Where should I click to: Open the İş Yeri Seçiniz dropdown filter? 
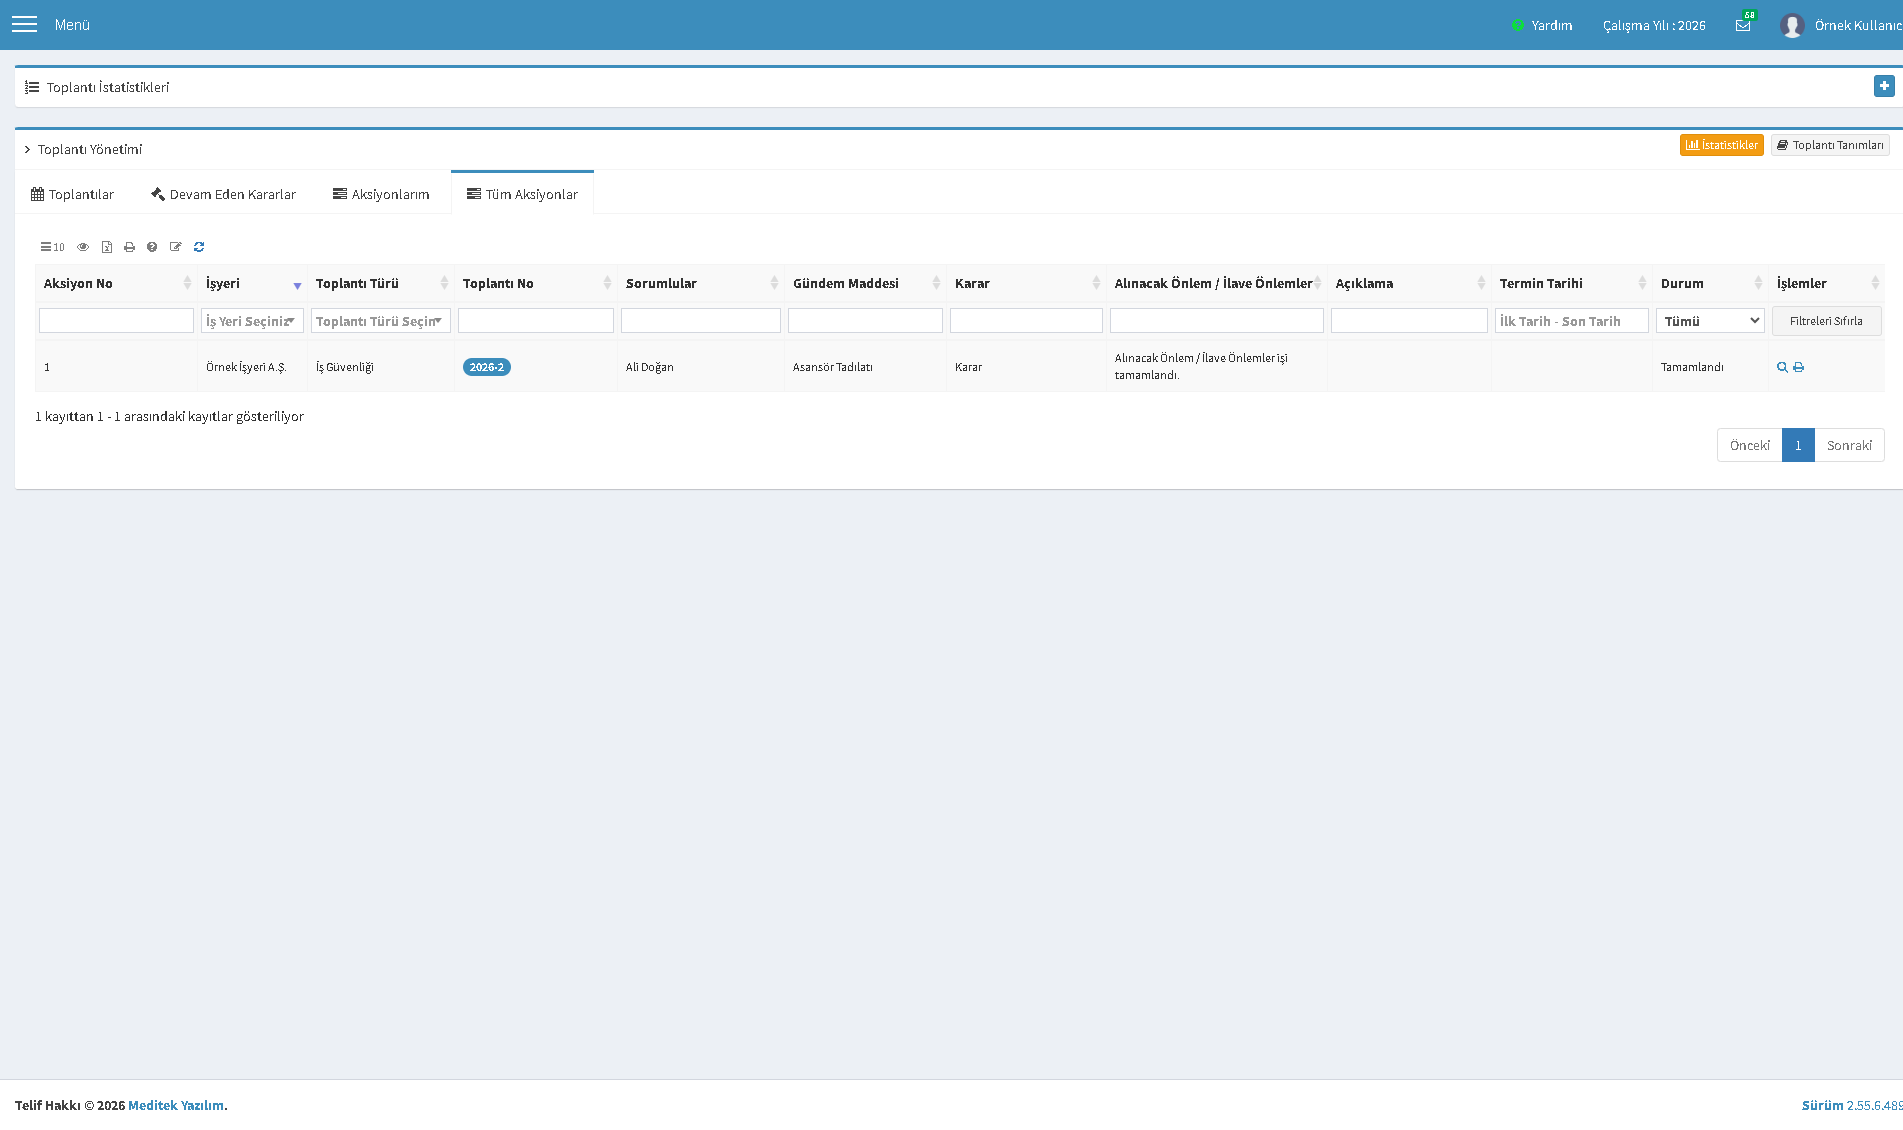[252, 321]
